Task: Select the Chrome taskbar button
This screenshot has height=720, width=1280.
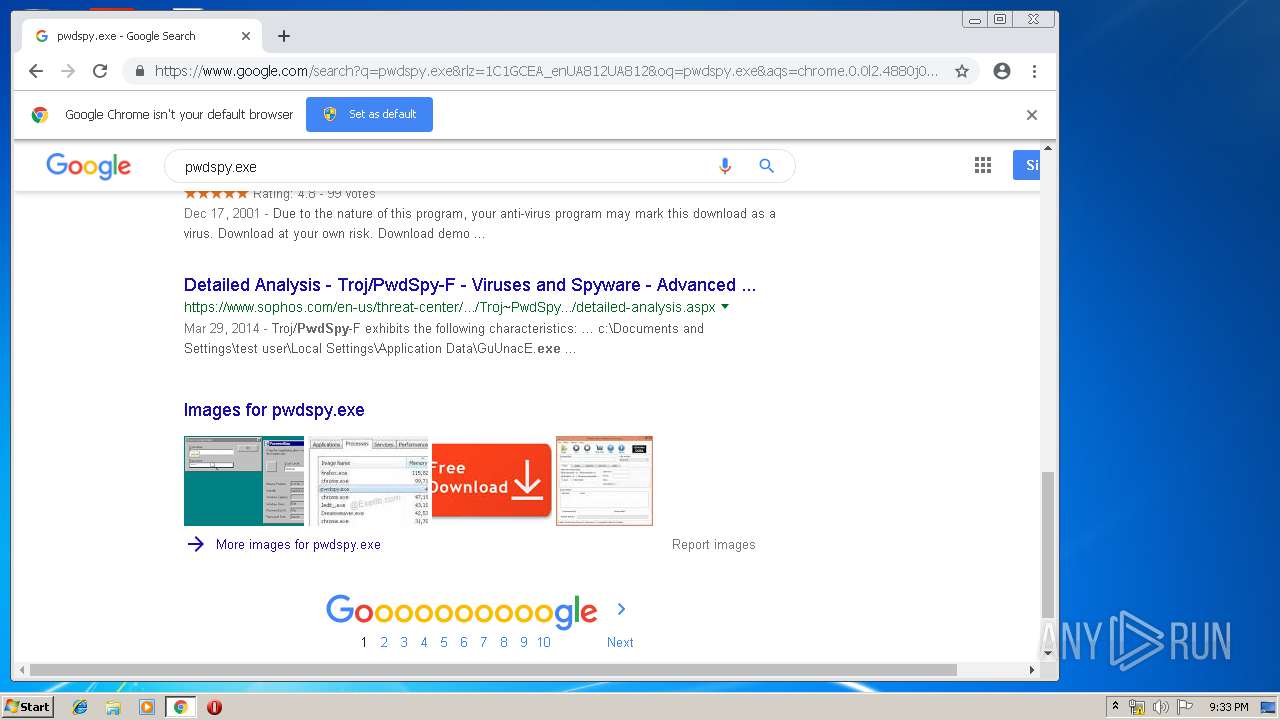Action: (x=180, y=707)
